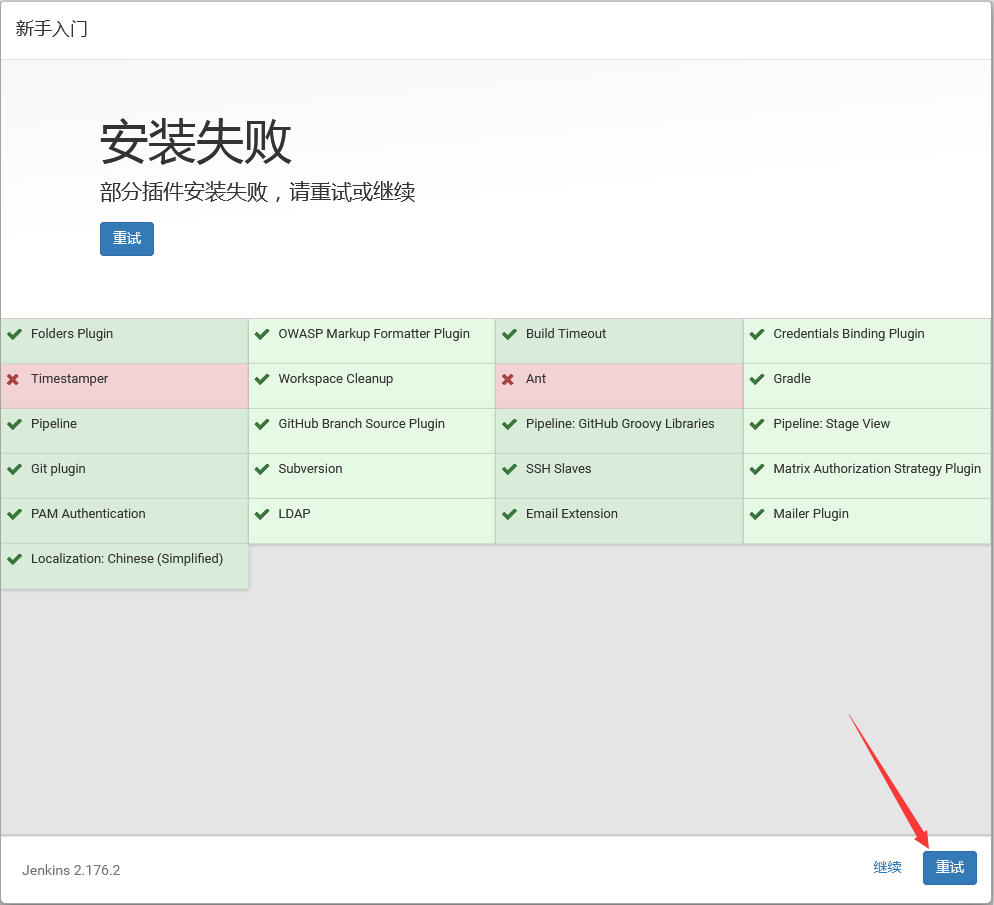
Task: Click the PAM Authentication label
Action: click(x=88, y=514)
